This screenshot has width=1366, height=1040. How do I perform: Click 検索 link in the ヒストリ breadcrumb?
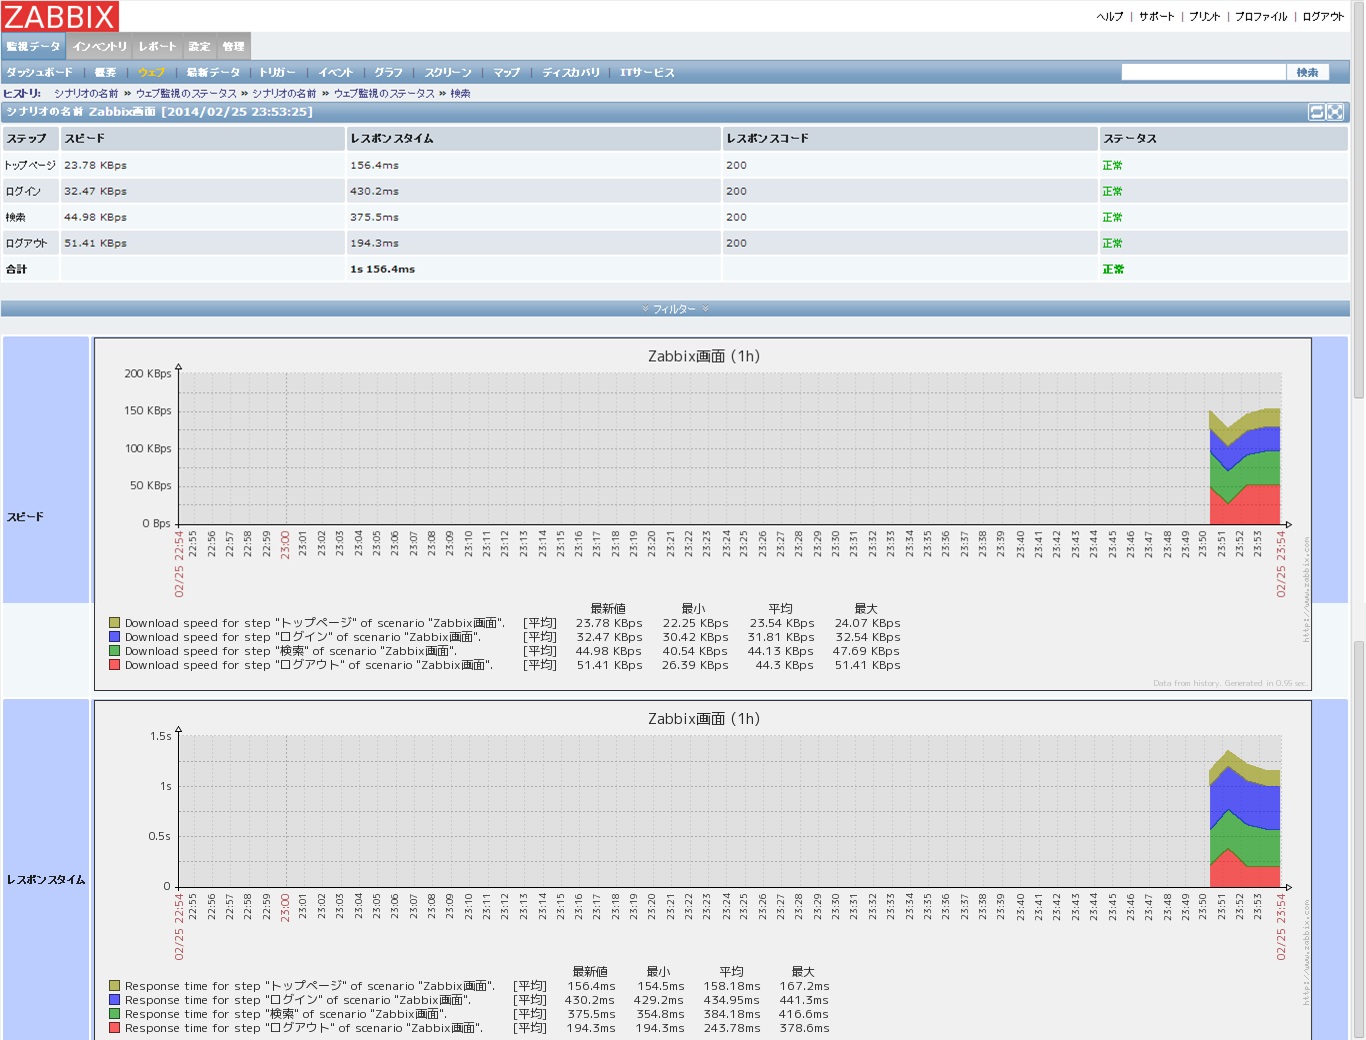460,93
